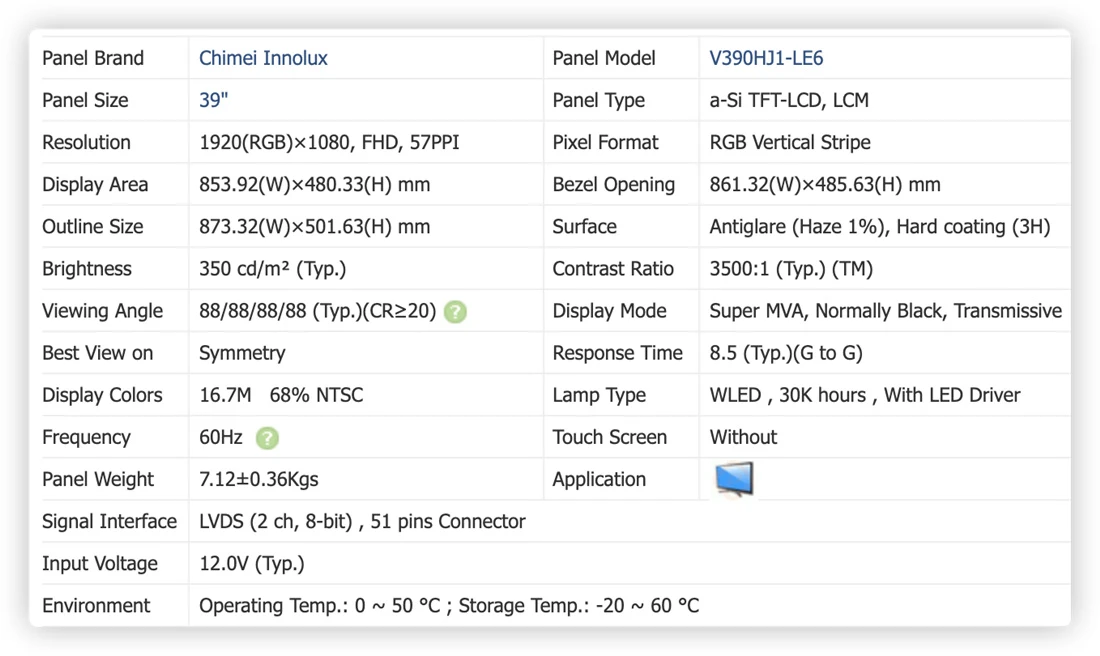Select the '88/88/88/88 (Typ.)(CR≥20)' viewing angle text
Image resolution: width=1100 pixels, height=656 pixels.
318,311
